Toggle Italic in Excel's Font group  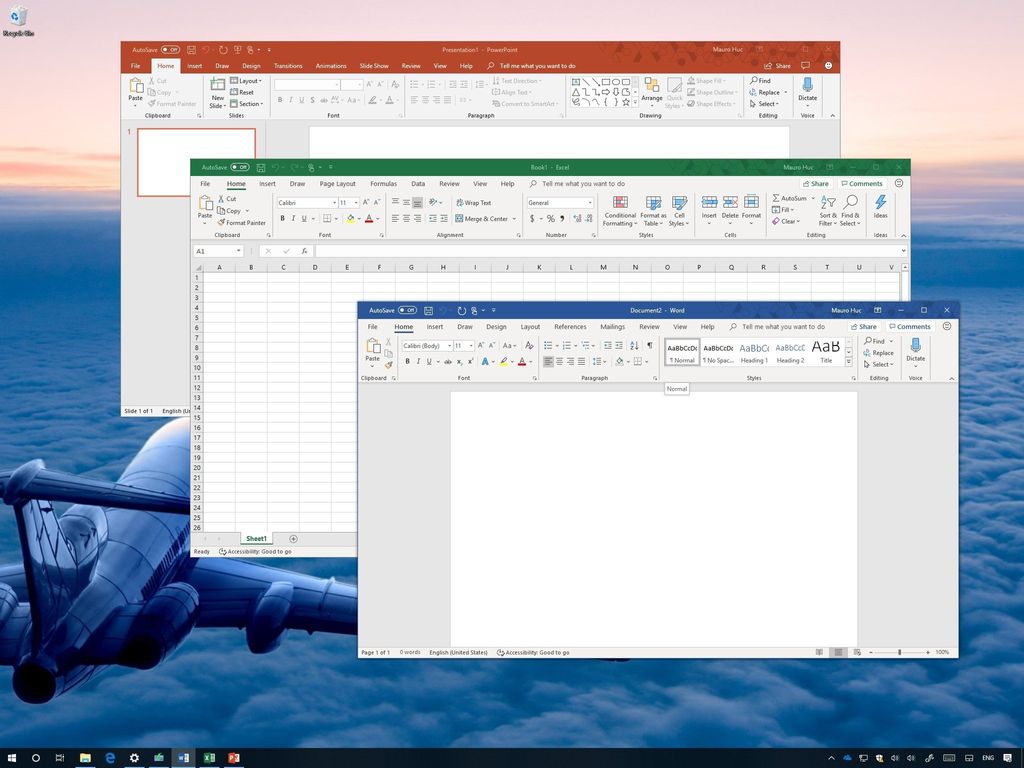[293, 218]
